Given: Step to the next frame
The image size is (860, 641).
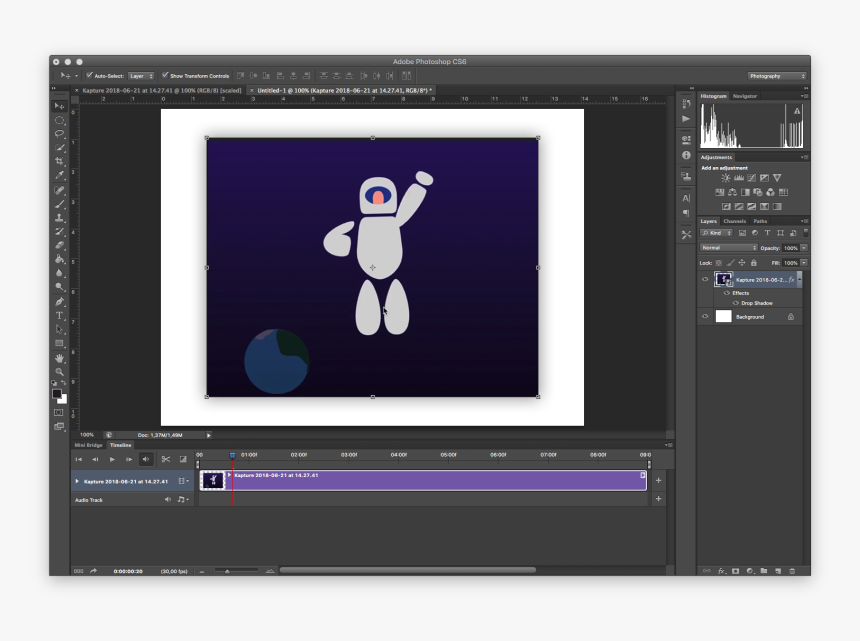Looking at the screenshot, I should click(129, 460).
